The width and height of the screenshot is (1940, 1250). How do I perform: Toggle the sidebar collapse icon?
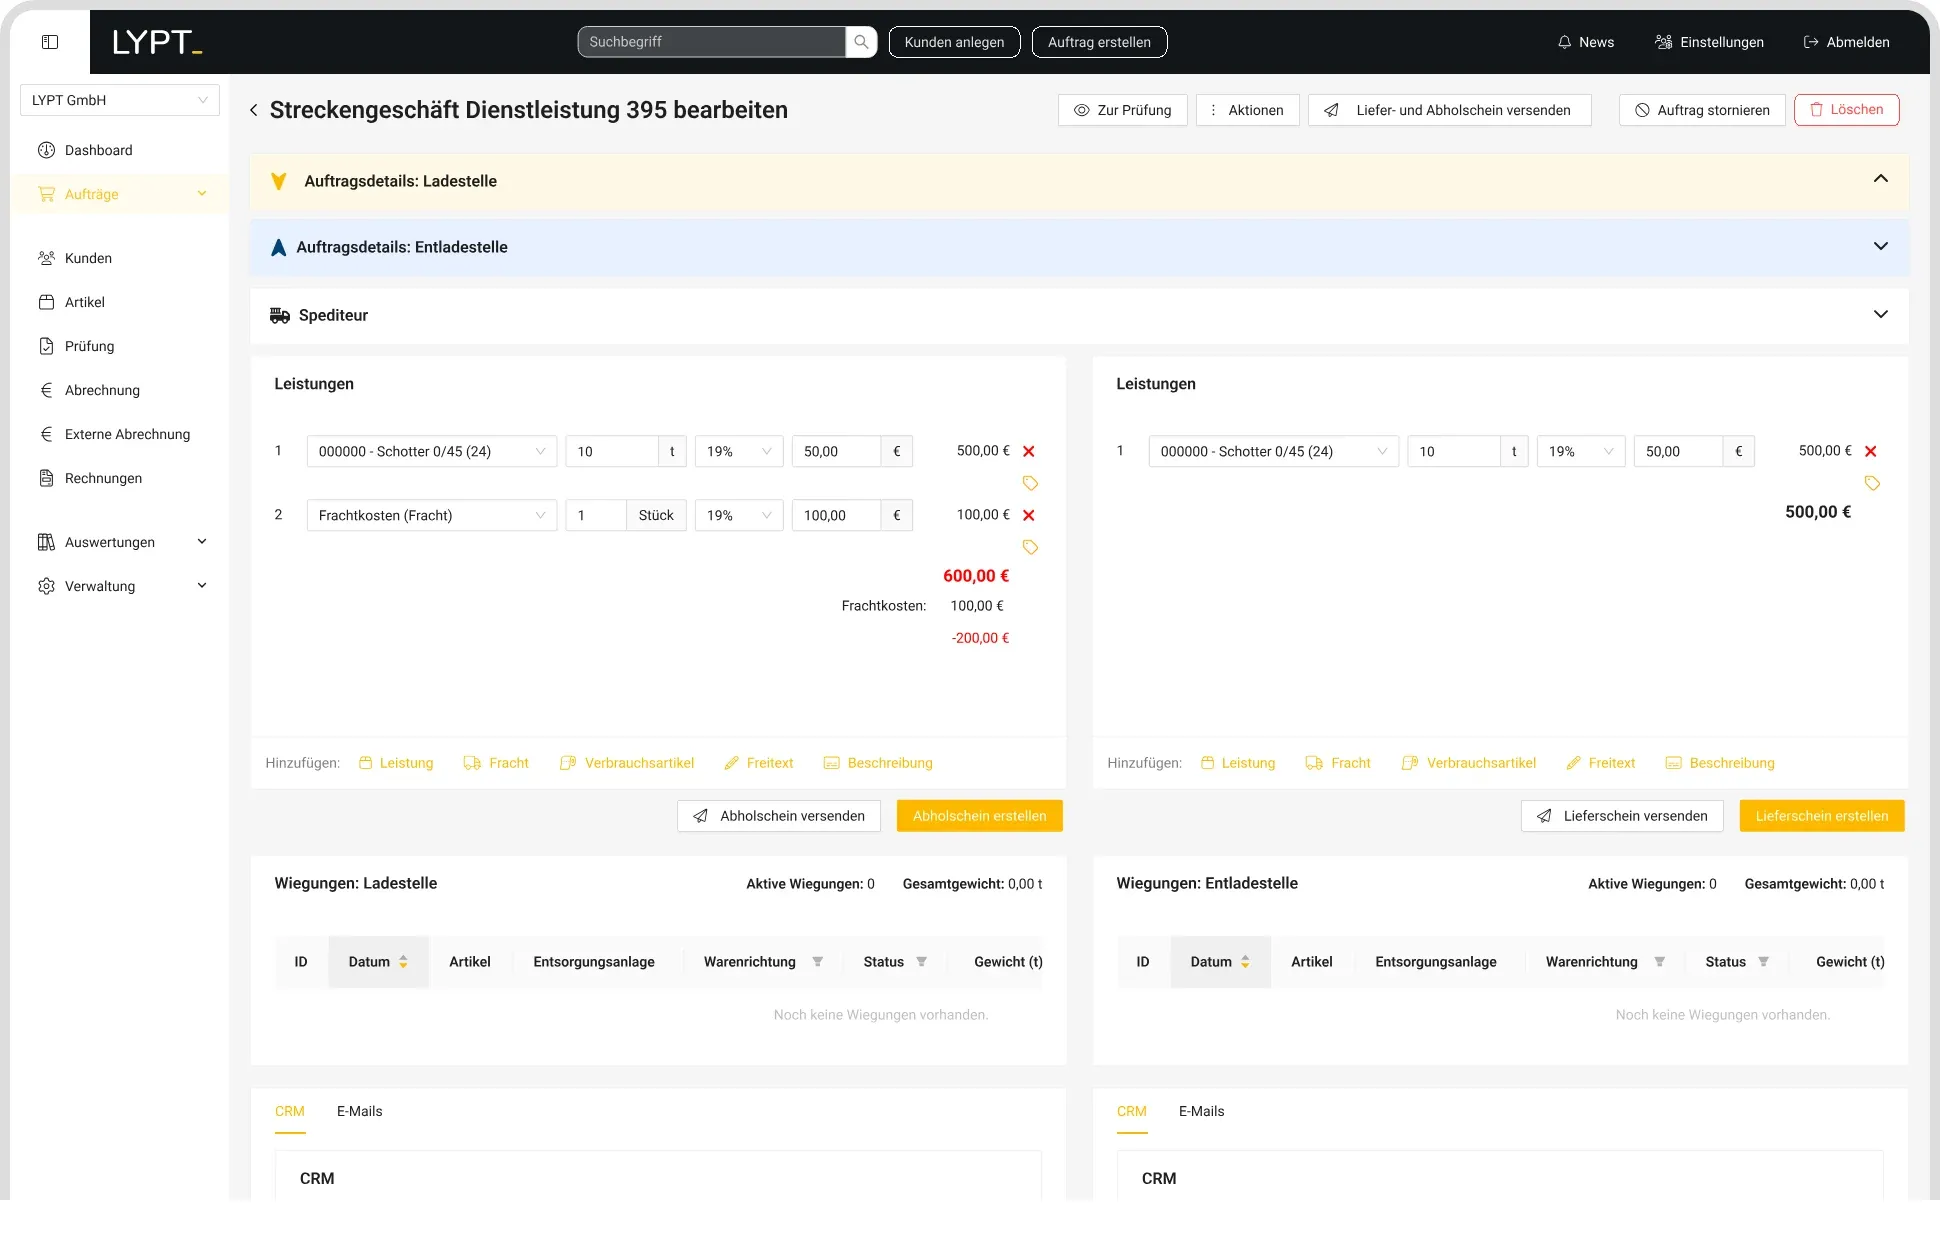pos(50,42)
